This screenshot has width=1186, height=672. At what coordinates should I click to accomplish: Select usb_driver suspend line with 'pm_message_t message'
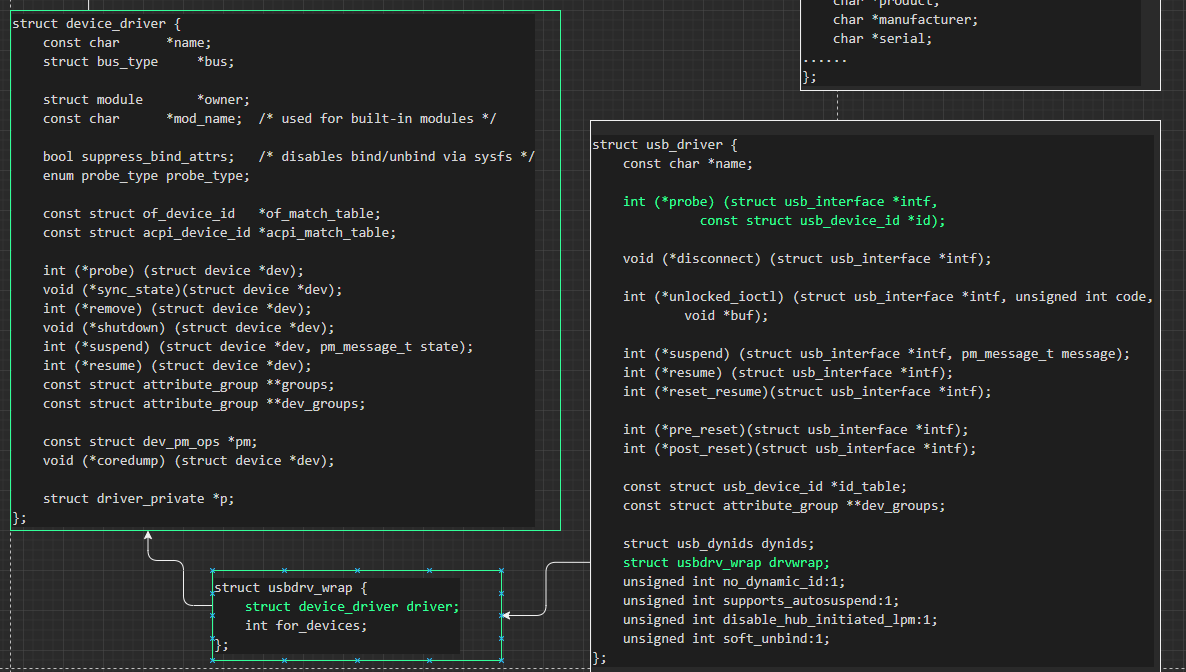tap(876, 353)
